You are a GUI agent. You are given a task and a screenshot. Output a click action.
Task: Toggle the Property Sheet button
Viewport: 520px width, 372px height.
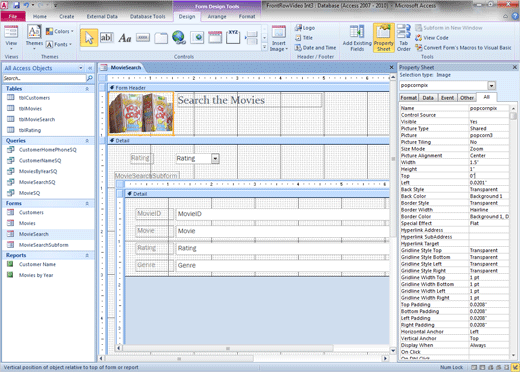click(x=384, y=38)
